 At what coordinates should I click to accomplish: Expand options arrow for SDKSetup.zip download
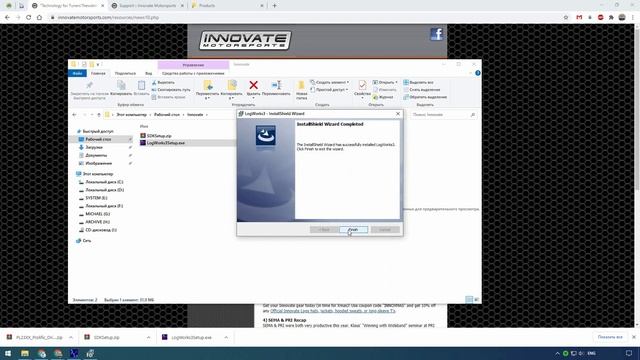click(x=149, y=338)
